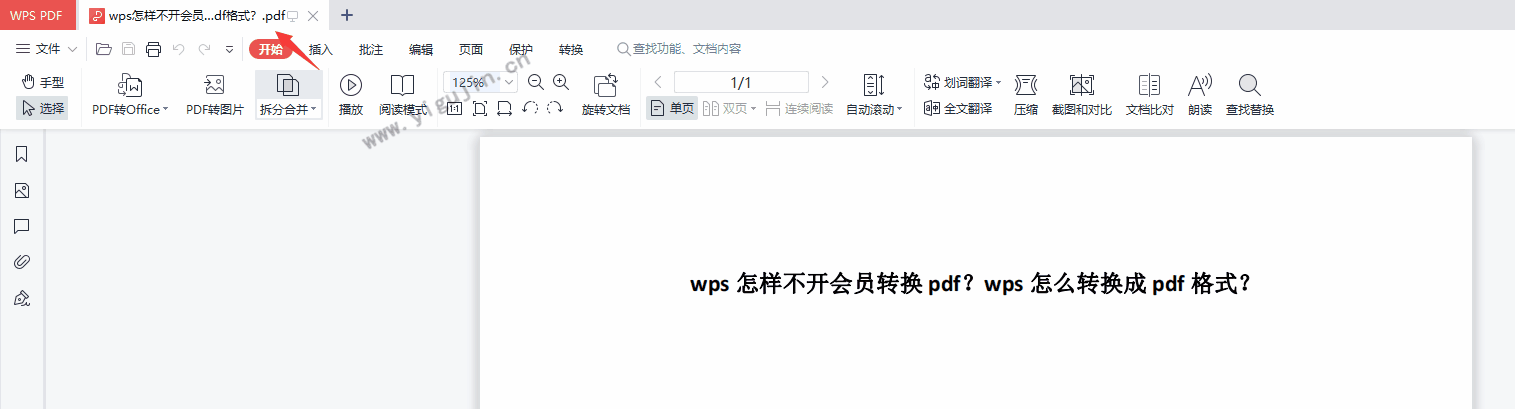Open the thumbnail panel in the sidebar

22,190
